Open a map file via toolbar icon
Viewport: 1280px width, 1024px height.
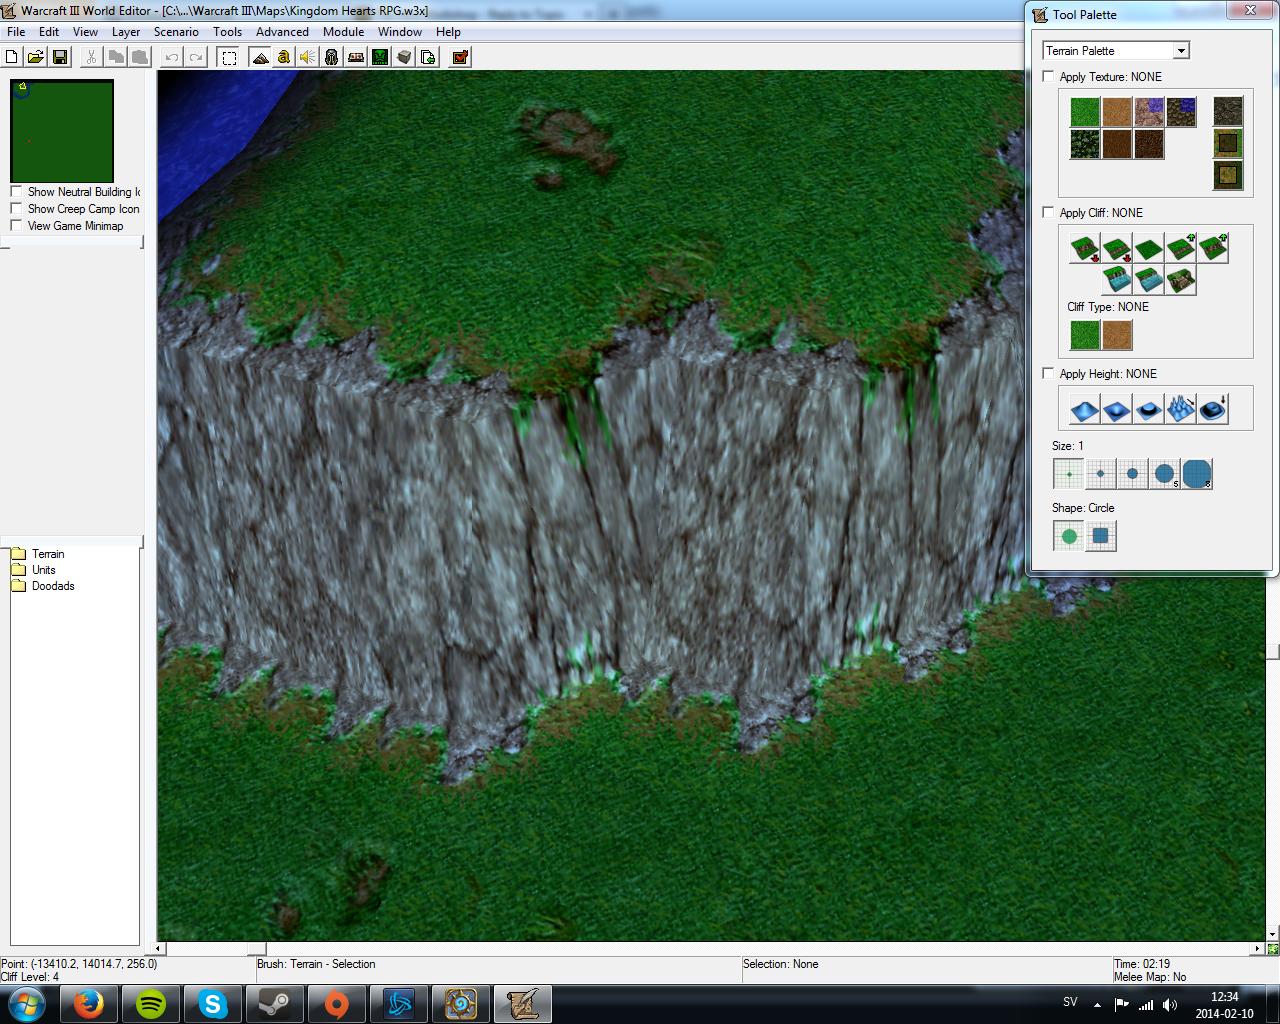click(x=35, y=57)
